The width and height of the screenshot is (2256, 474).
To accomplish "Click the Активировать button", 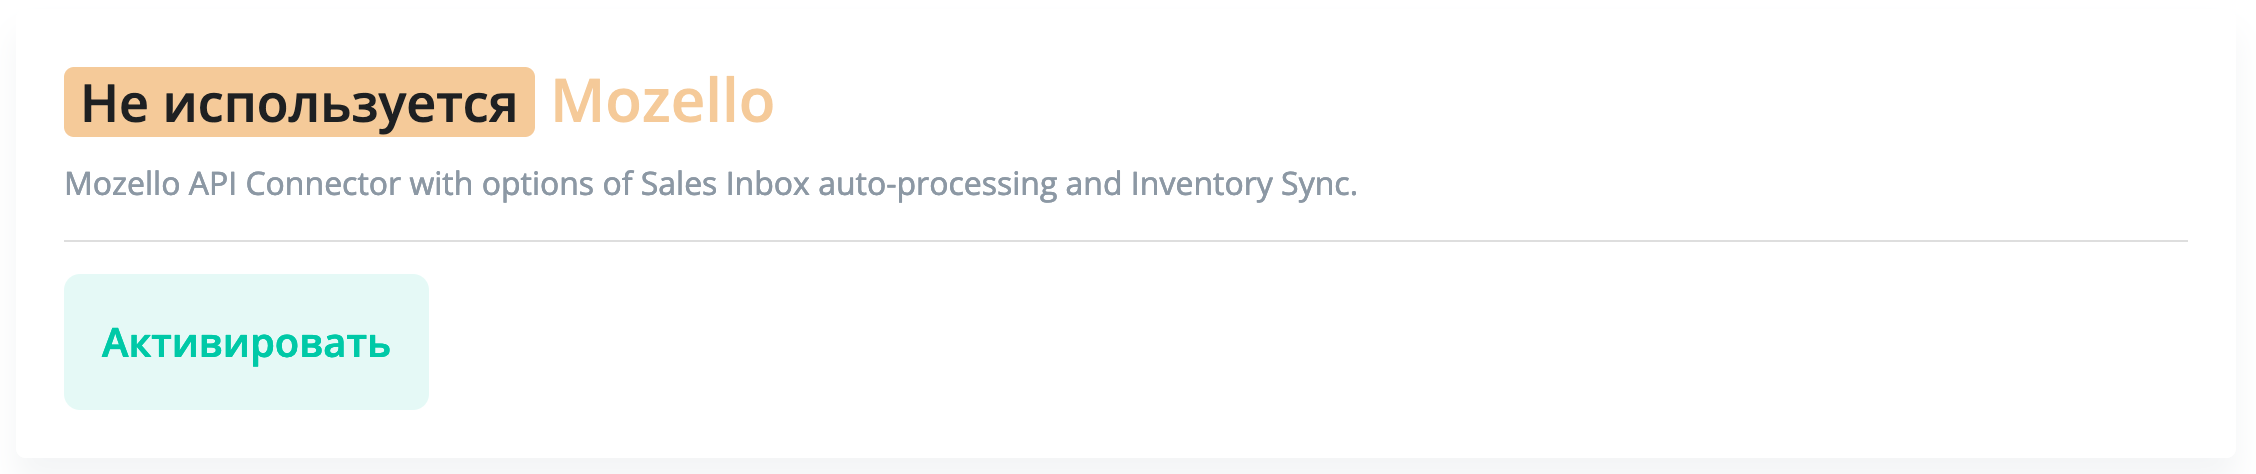I will [246, 342].
